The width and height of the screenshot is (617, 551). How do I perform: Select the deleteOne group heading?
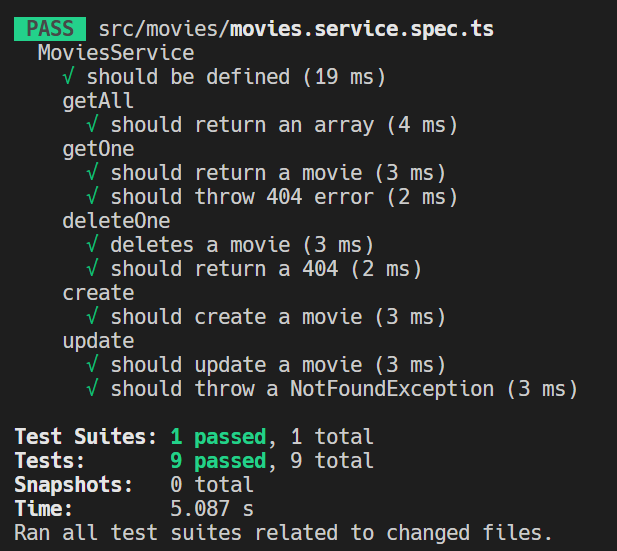pyautogui.click(x=116, y=221)
